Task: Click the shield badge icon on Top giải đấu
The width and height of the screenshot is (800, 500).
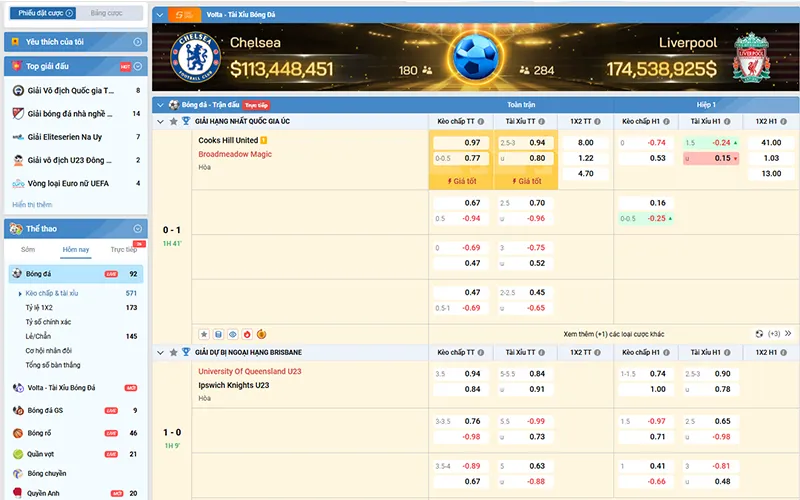Action: [16, 66]
